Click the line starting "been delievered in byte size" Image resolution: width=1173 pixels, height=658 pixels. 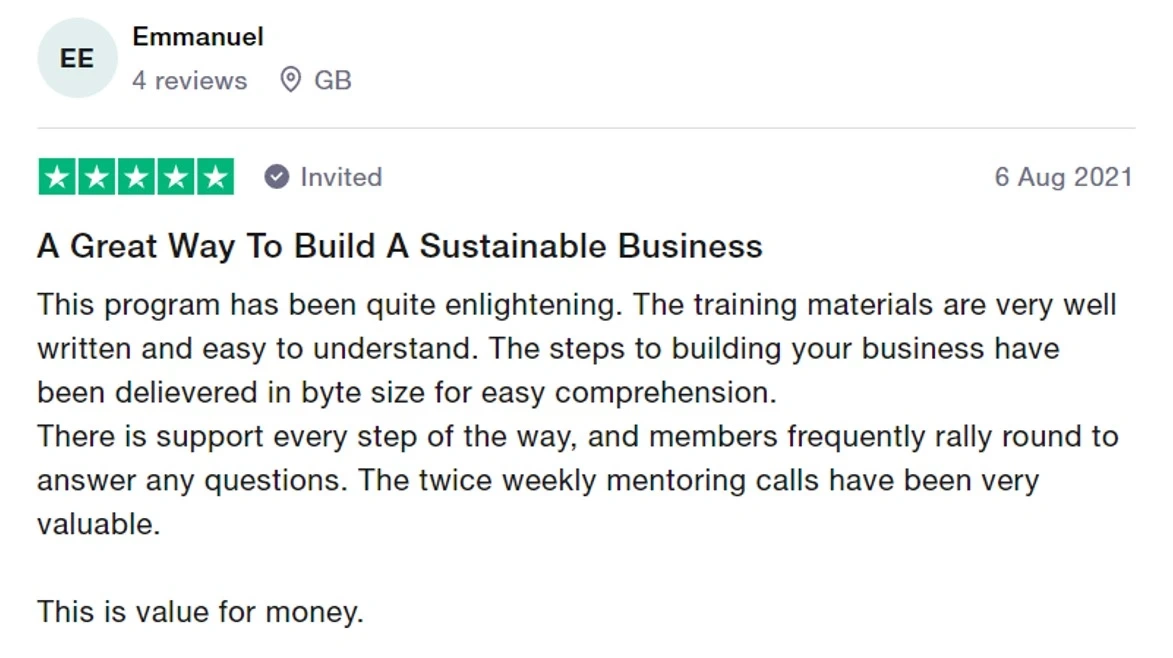[406, 392]
